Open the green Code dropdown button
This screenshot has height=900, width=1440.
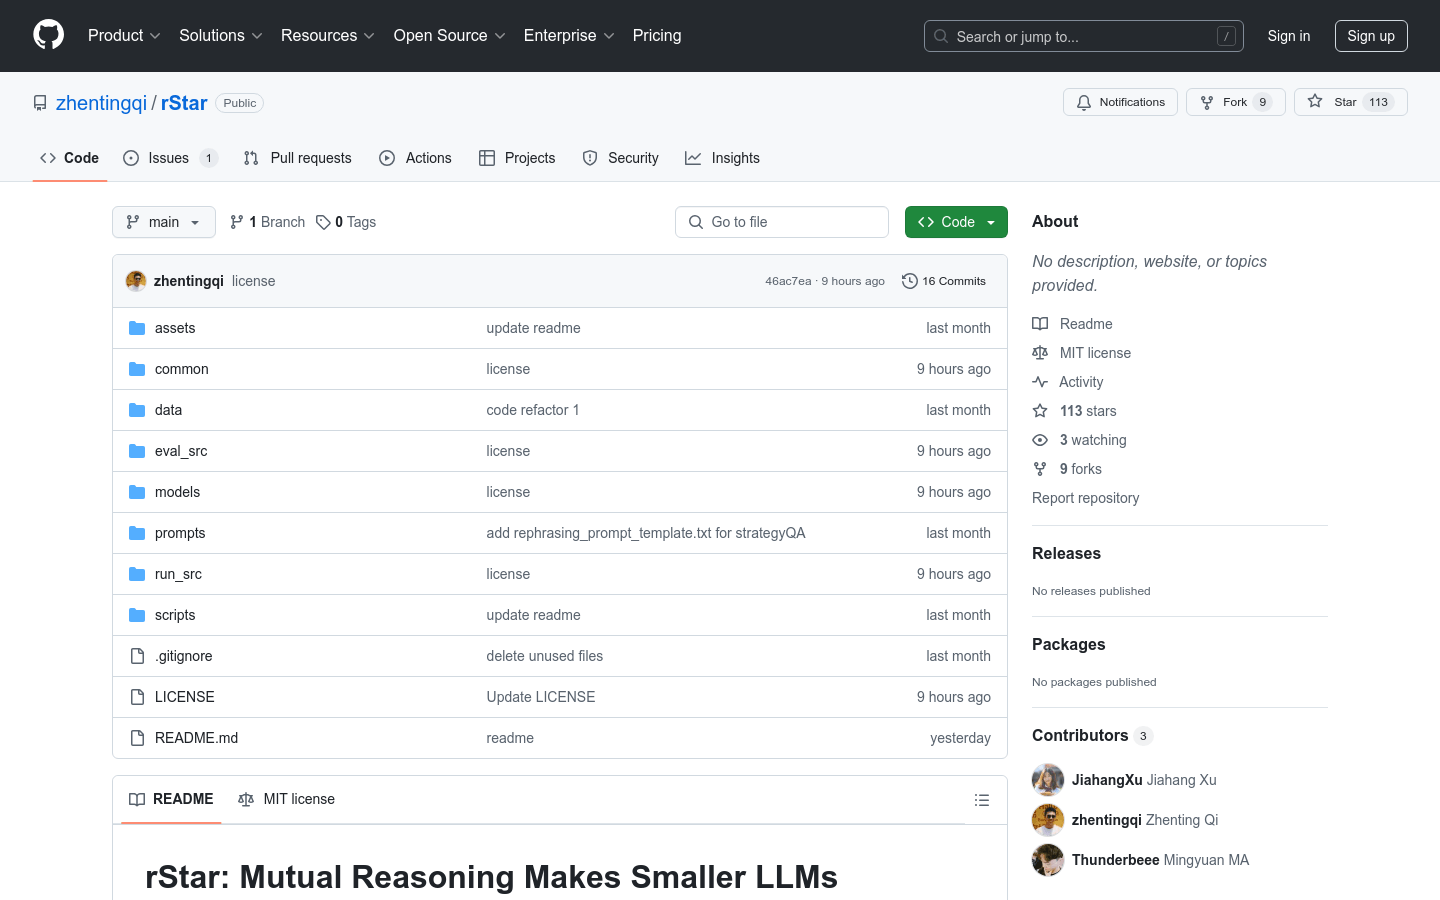956,222
